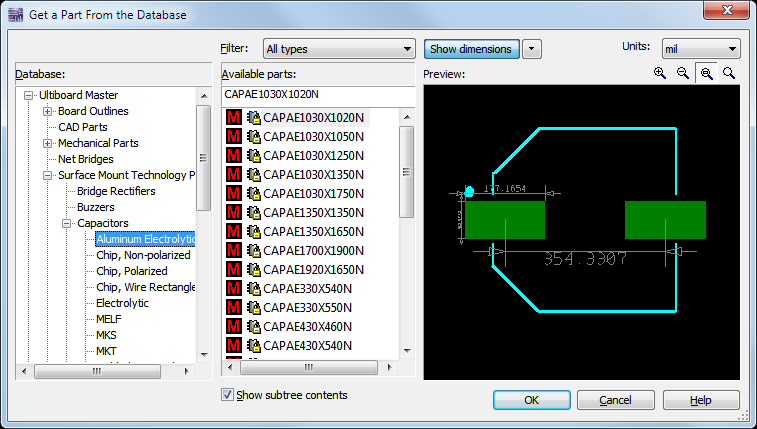Uncheck Show subtree contents checkbox
This screenshot has width=757, height=429.
tap(227, 395)
